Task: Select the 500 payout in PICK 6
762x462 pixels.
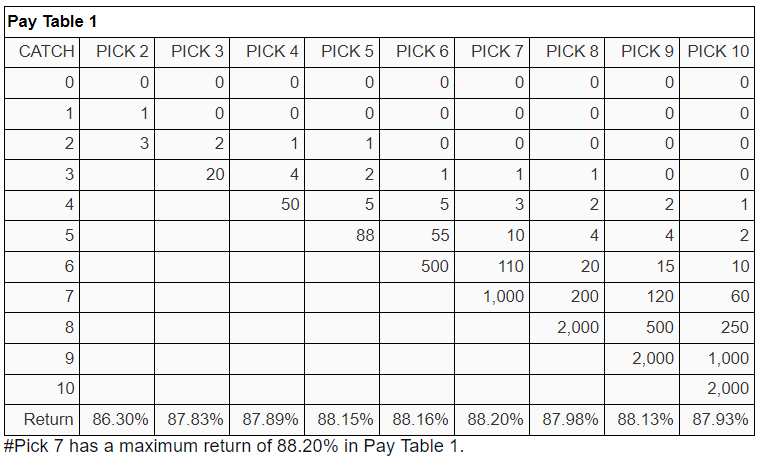Action: click(x=435, y=266)
